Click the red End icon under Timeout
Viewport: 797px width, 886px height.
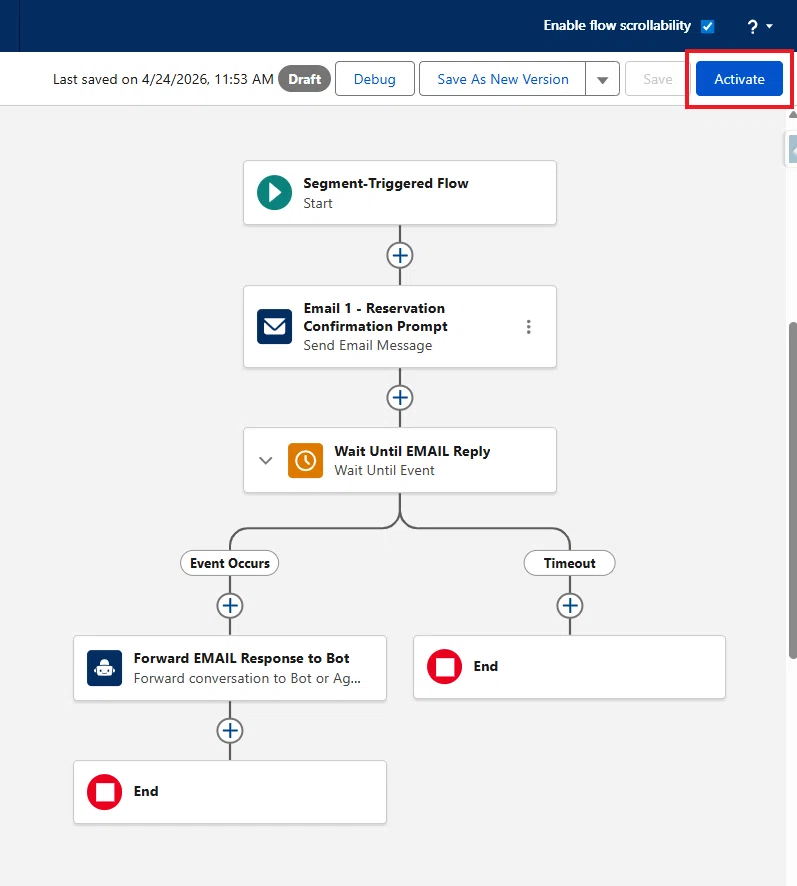click(x=444, y=667)
